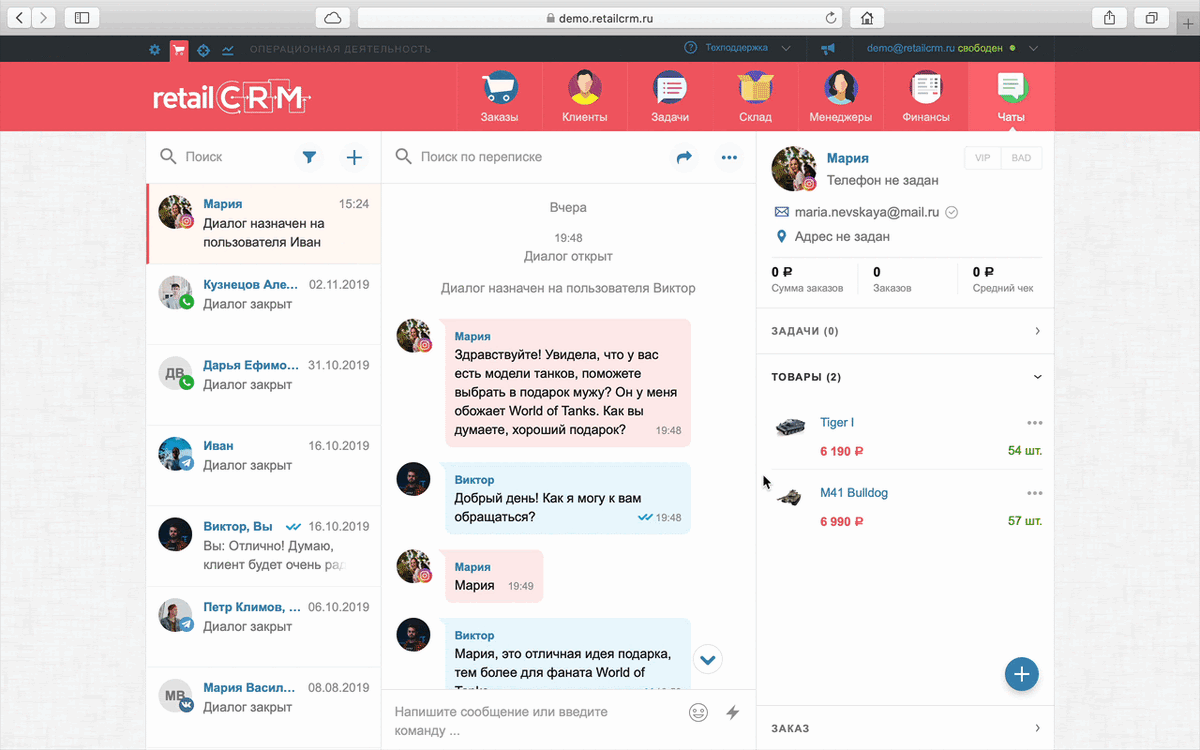Open the Техподдержка help menu
Image resolution: width=1200 pixels, height=750 pixels.
737,48
